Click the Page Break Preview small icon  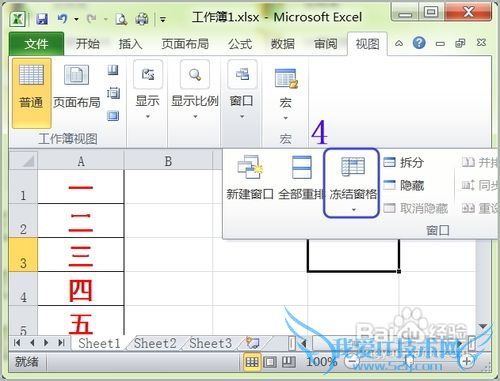113,70
